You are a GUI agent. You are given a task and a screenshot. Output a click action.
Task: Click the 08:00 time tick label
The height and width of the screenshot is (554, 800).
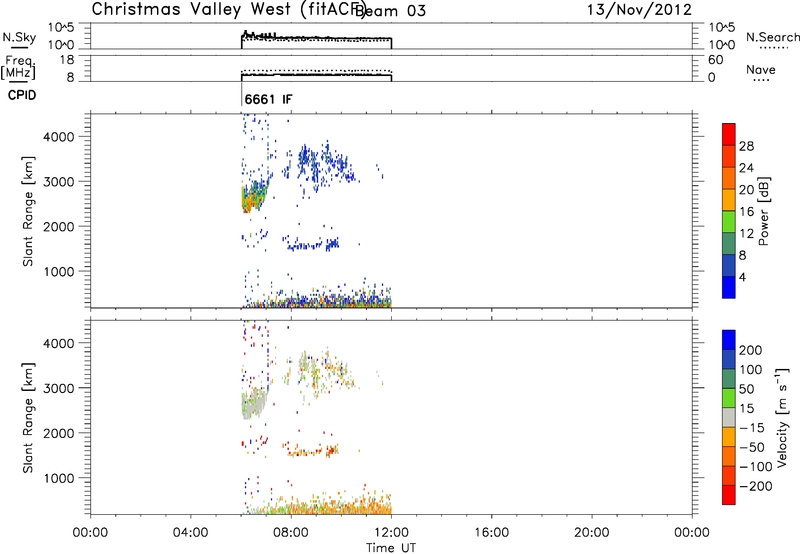pos(291,533)
